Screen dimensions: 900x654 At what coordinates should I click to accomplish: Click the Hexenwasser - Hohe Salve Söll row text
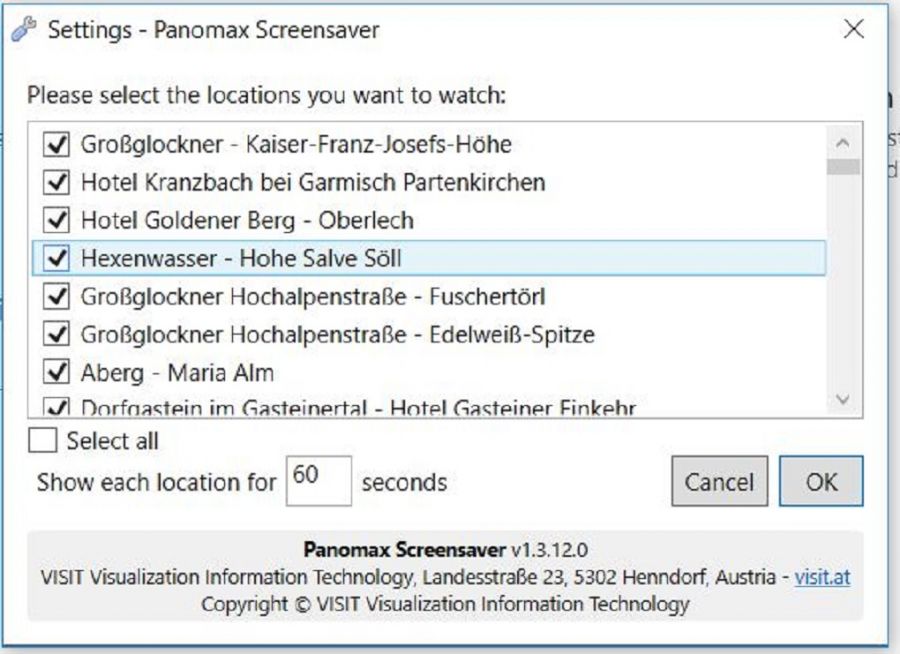241,258
